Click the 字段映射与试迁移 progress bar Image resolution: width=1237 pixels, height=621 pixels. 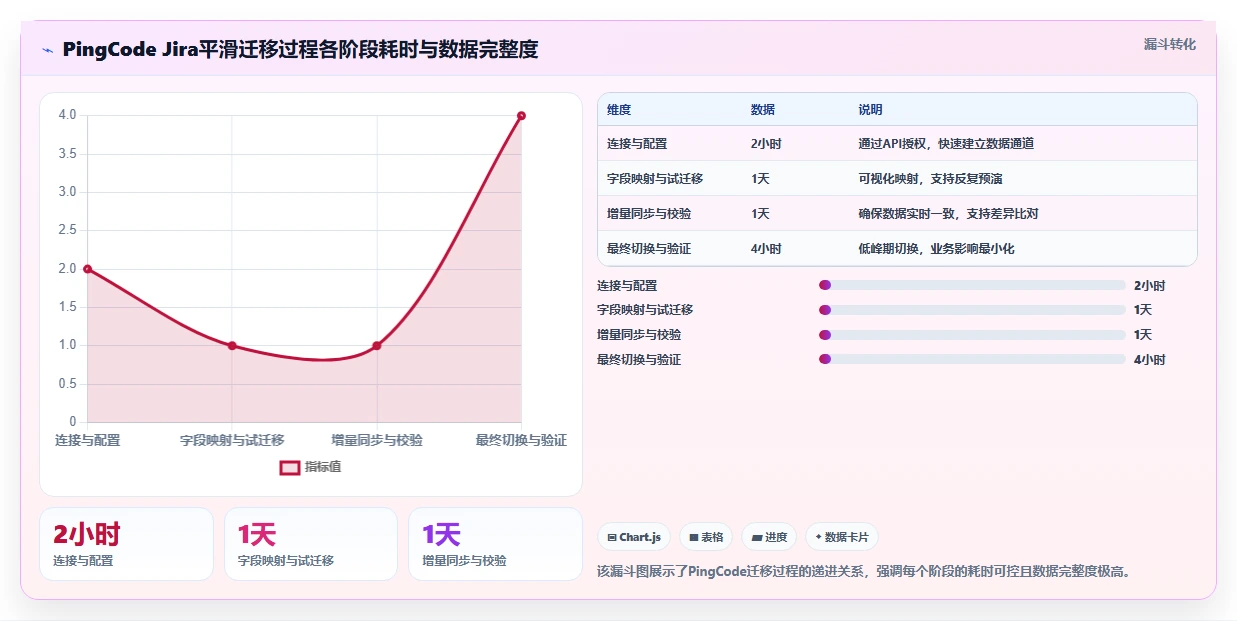(x=972, y=310)
